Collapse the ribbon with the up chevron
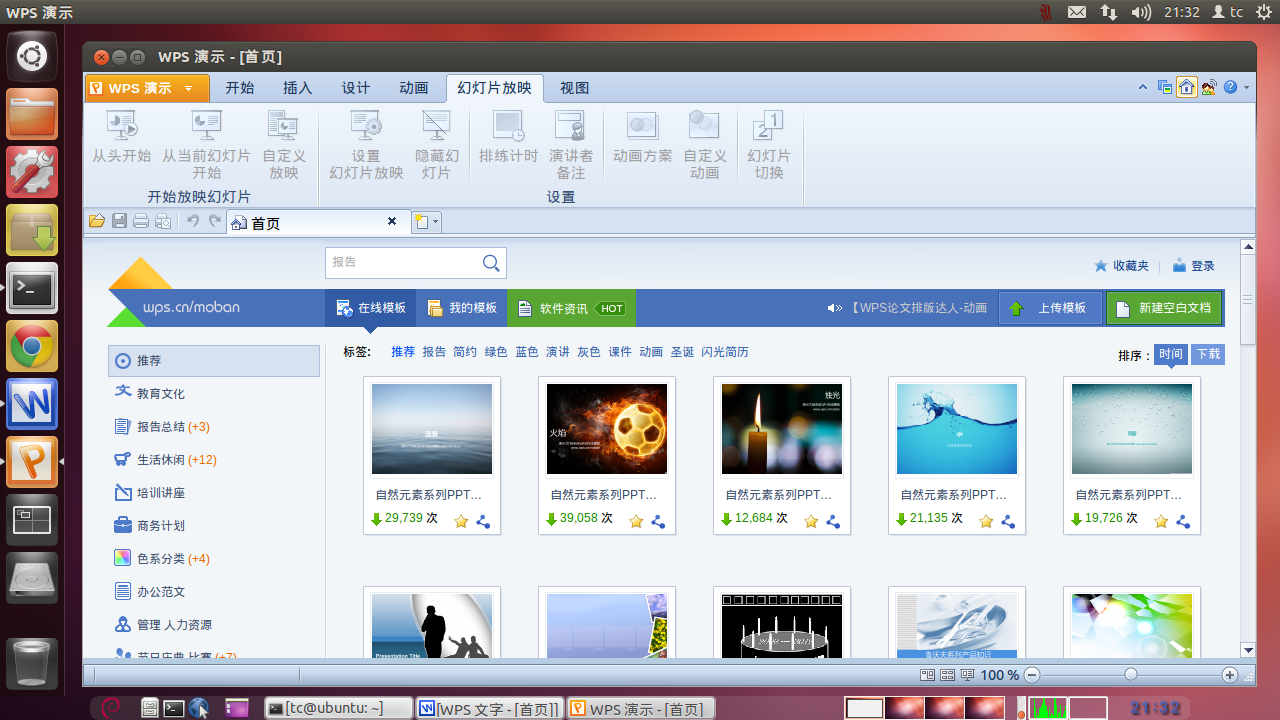 click(1143, 87)
